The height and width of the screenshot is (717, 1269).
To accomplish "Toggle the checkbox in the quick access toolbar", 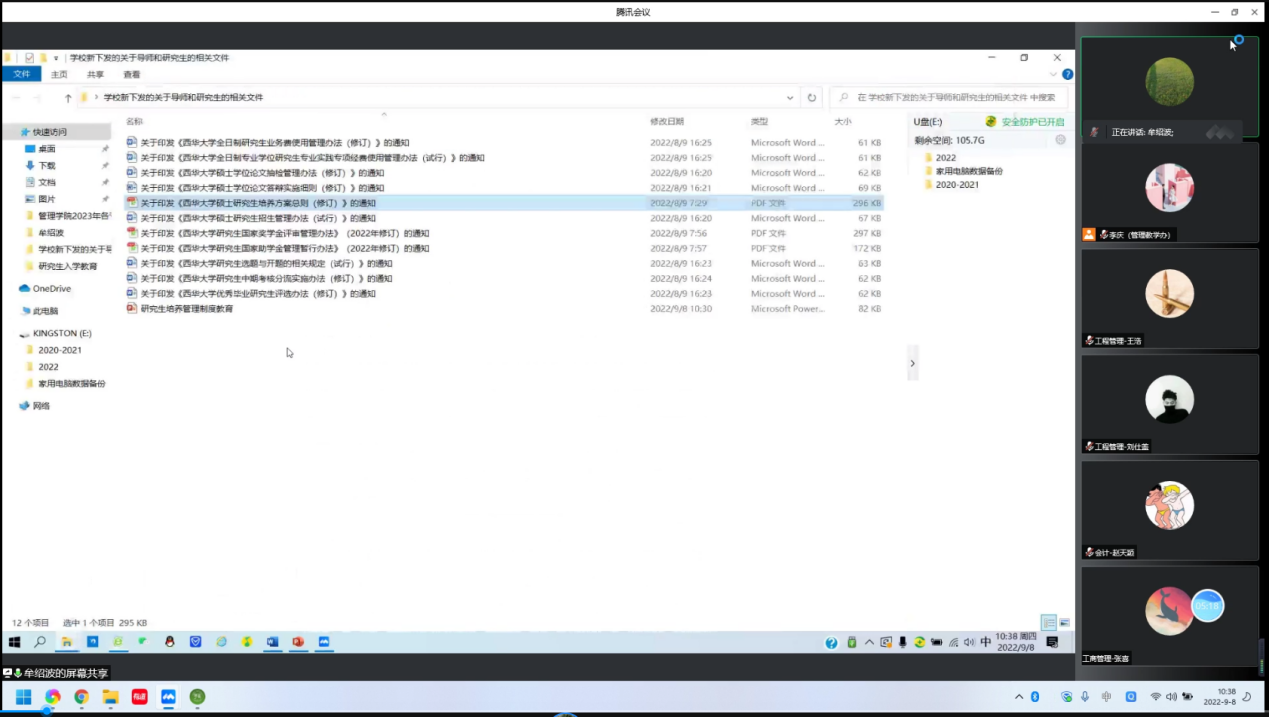I will 29,58.
